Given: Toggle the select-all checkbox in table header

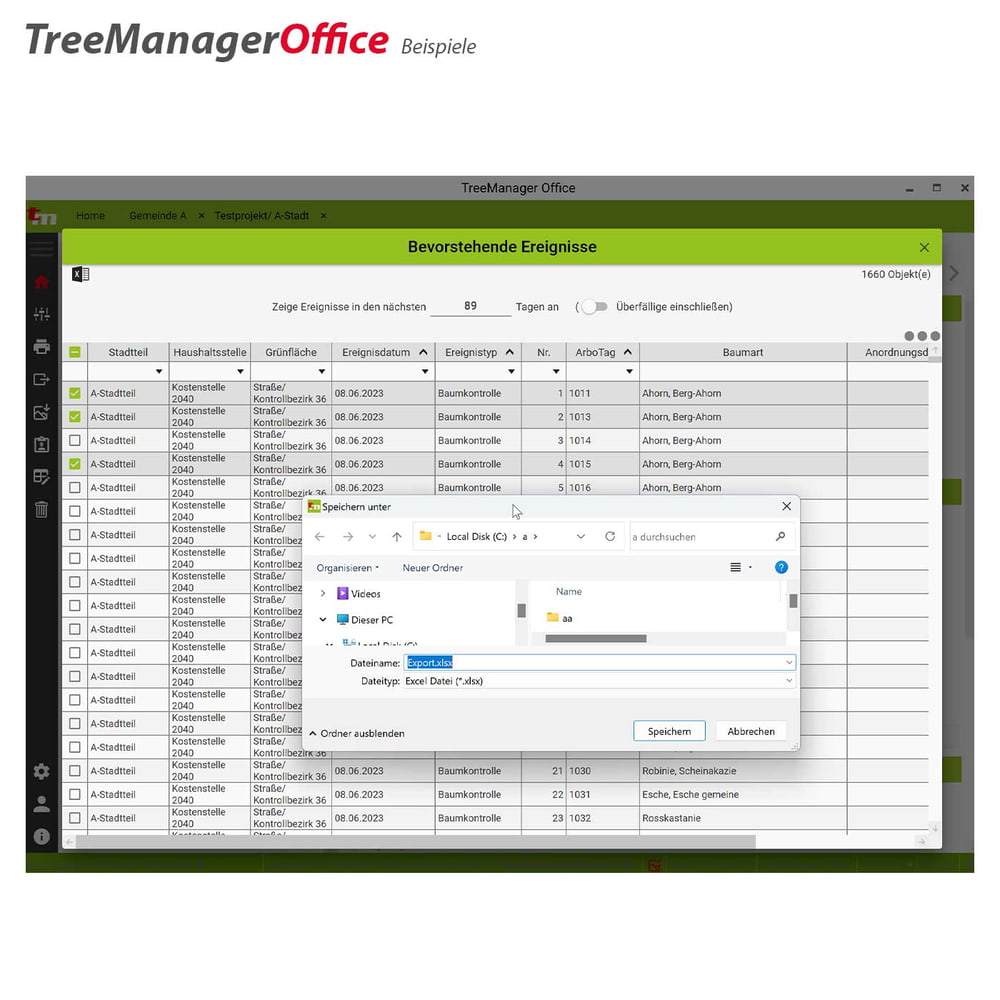Looking at the screenshot, I should [75, 352].
